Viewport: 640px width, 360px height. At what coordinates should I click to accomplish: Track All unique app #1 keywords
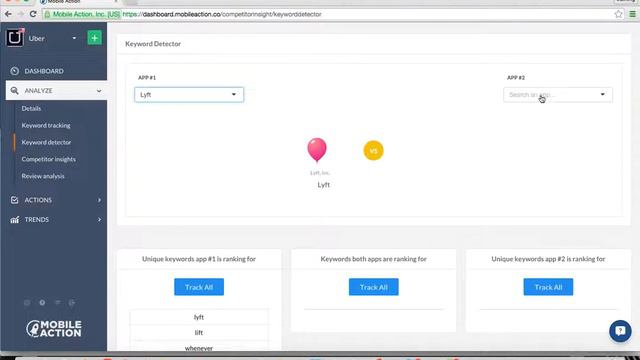point(199,287)
